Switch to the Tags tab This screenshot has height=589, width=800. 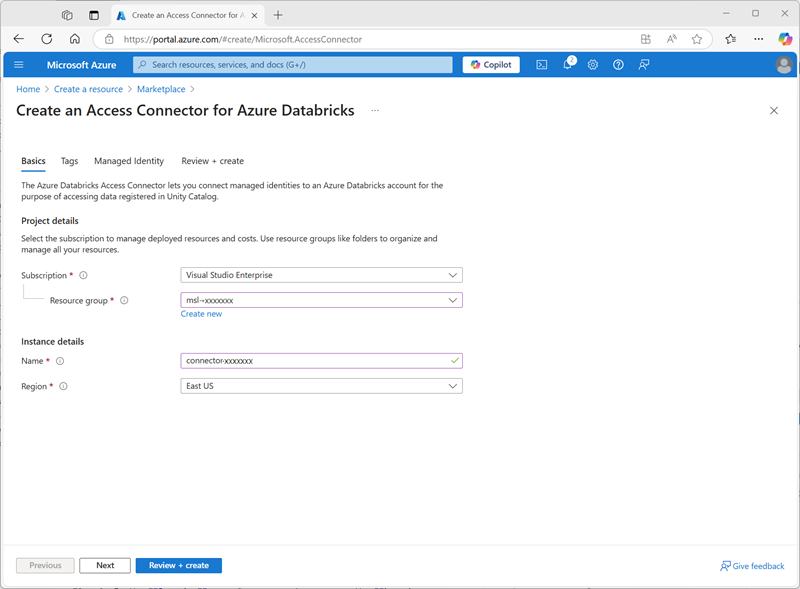(x=69, y=161)
